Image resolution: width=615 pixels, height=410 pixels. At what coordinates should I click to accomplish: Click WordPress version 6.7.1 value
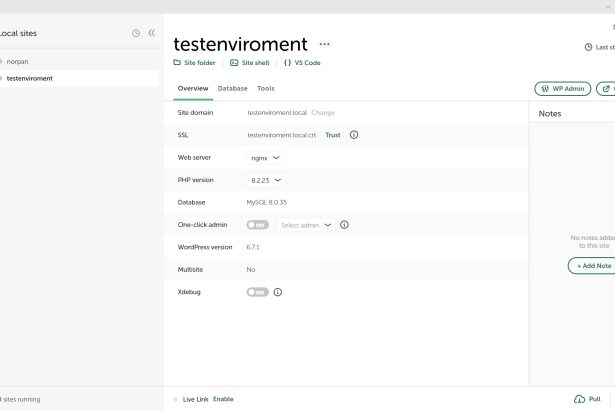click(x=253, y=247)
